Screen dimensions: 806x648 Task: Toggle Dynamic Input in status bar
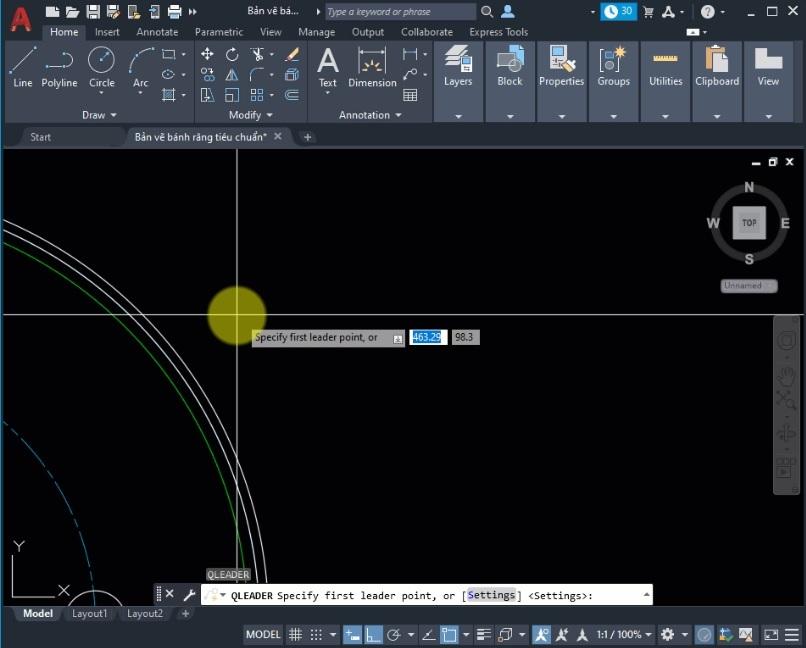[x=352, y=634]
